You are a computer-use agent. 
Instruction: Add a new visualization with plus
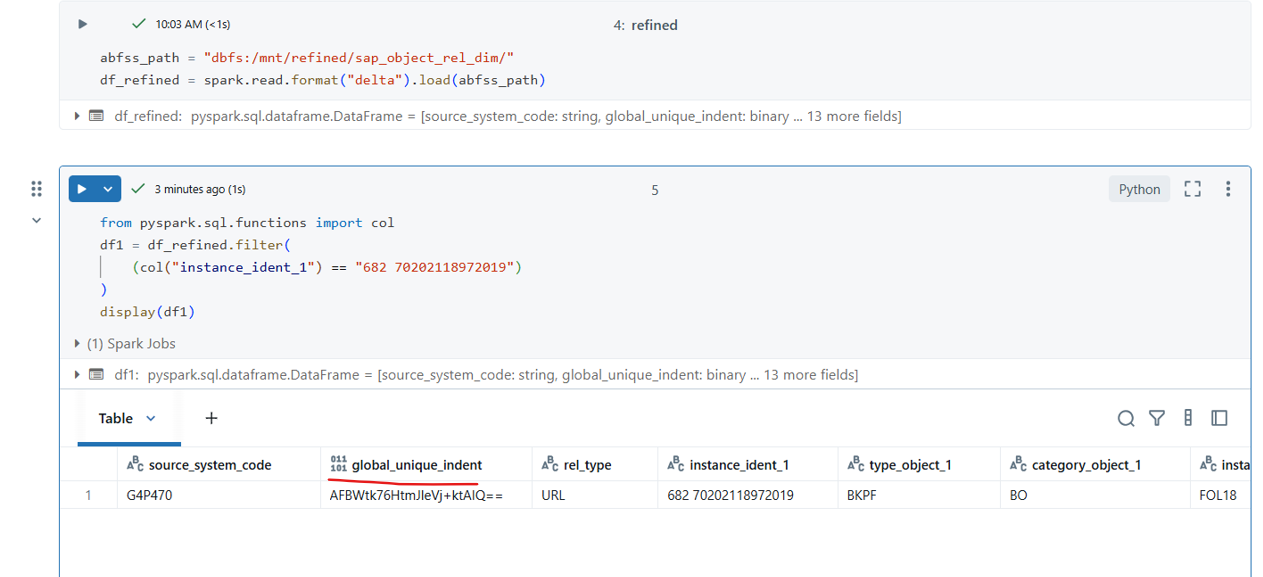(211, 418)
